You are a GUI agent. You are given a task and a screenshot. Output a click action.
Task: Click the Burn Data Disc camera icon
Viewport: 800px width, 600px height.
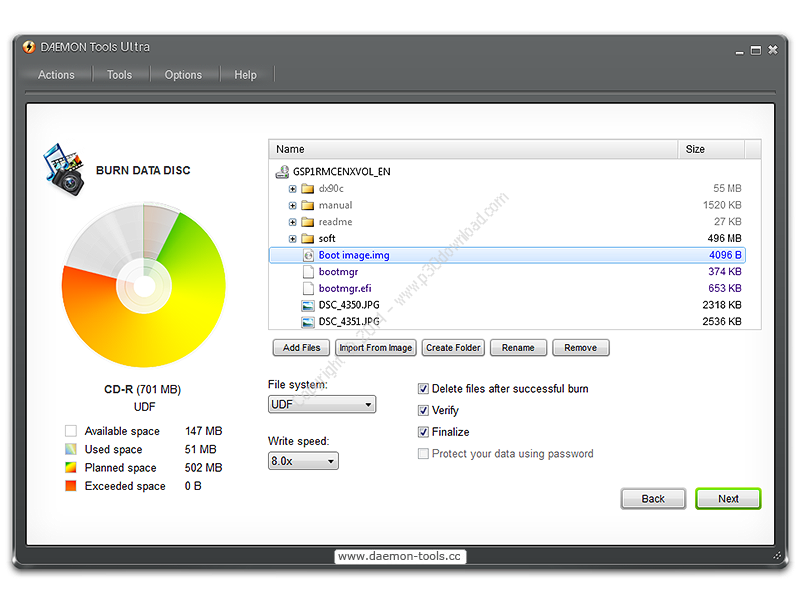point(64,170)
